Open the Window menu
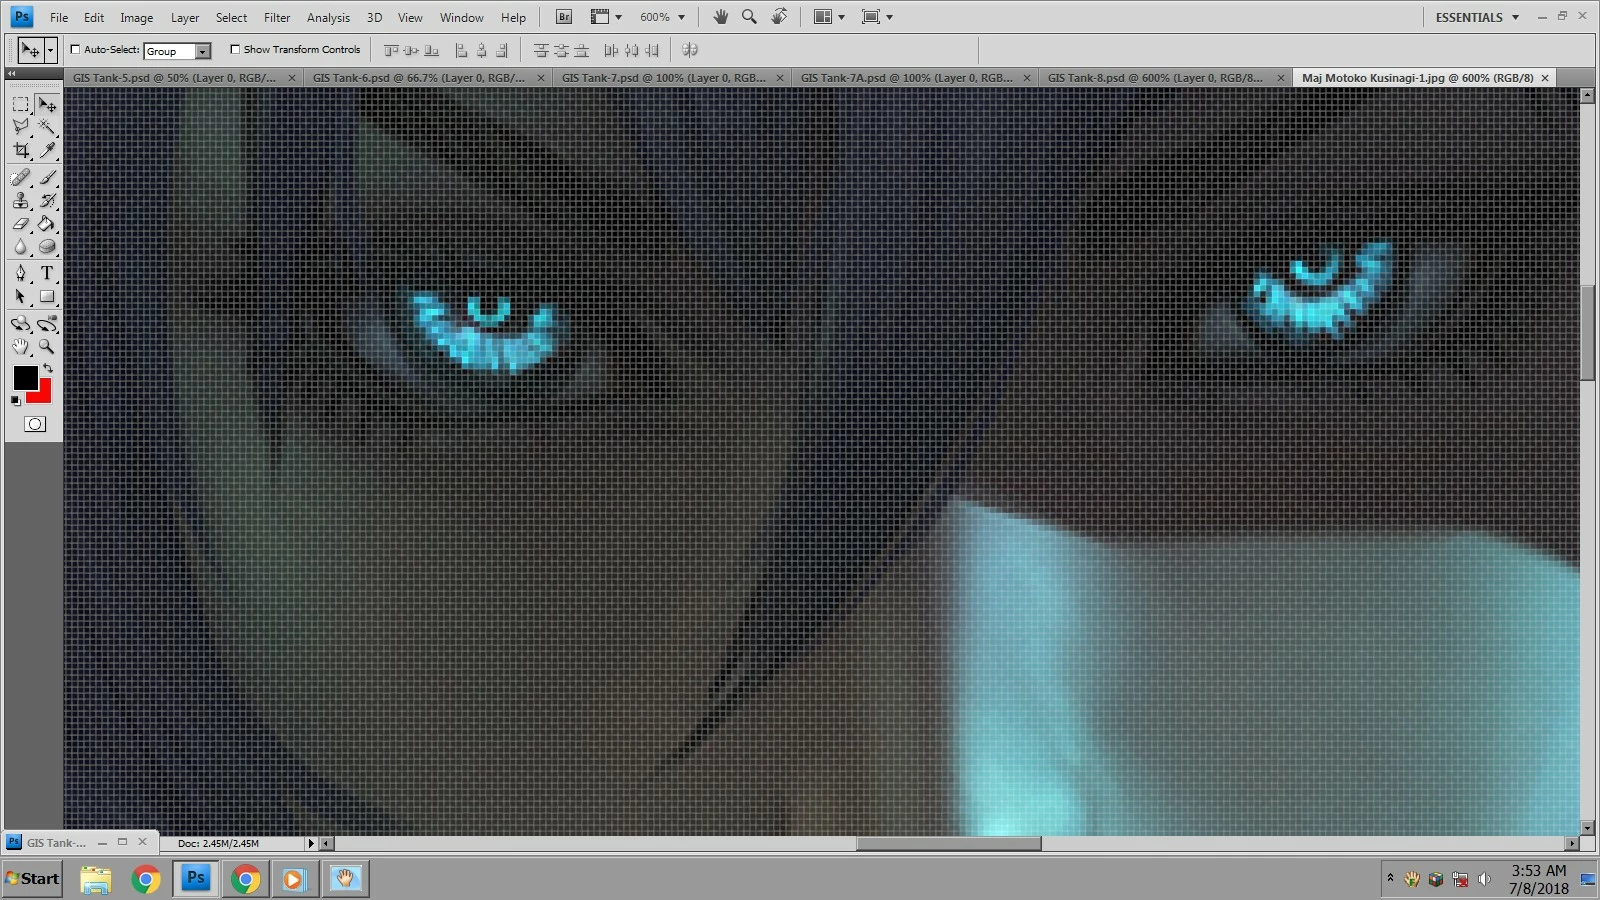 pos(462,17)
